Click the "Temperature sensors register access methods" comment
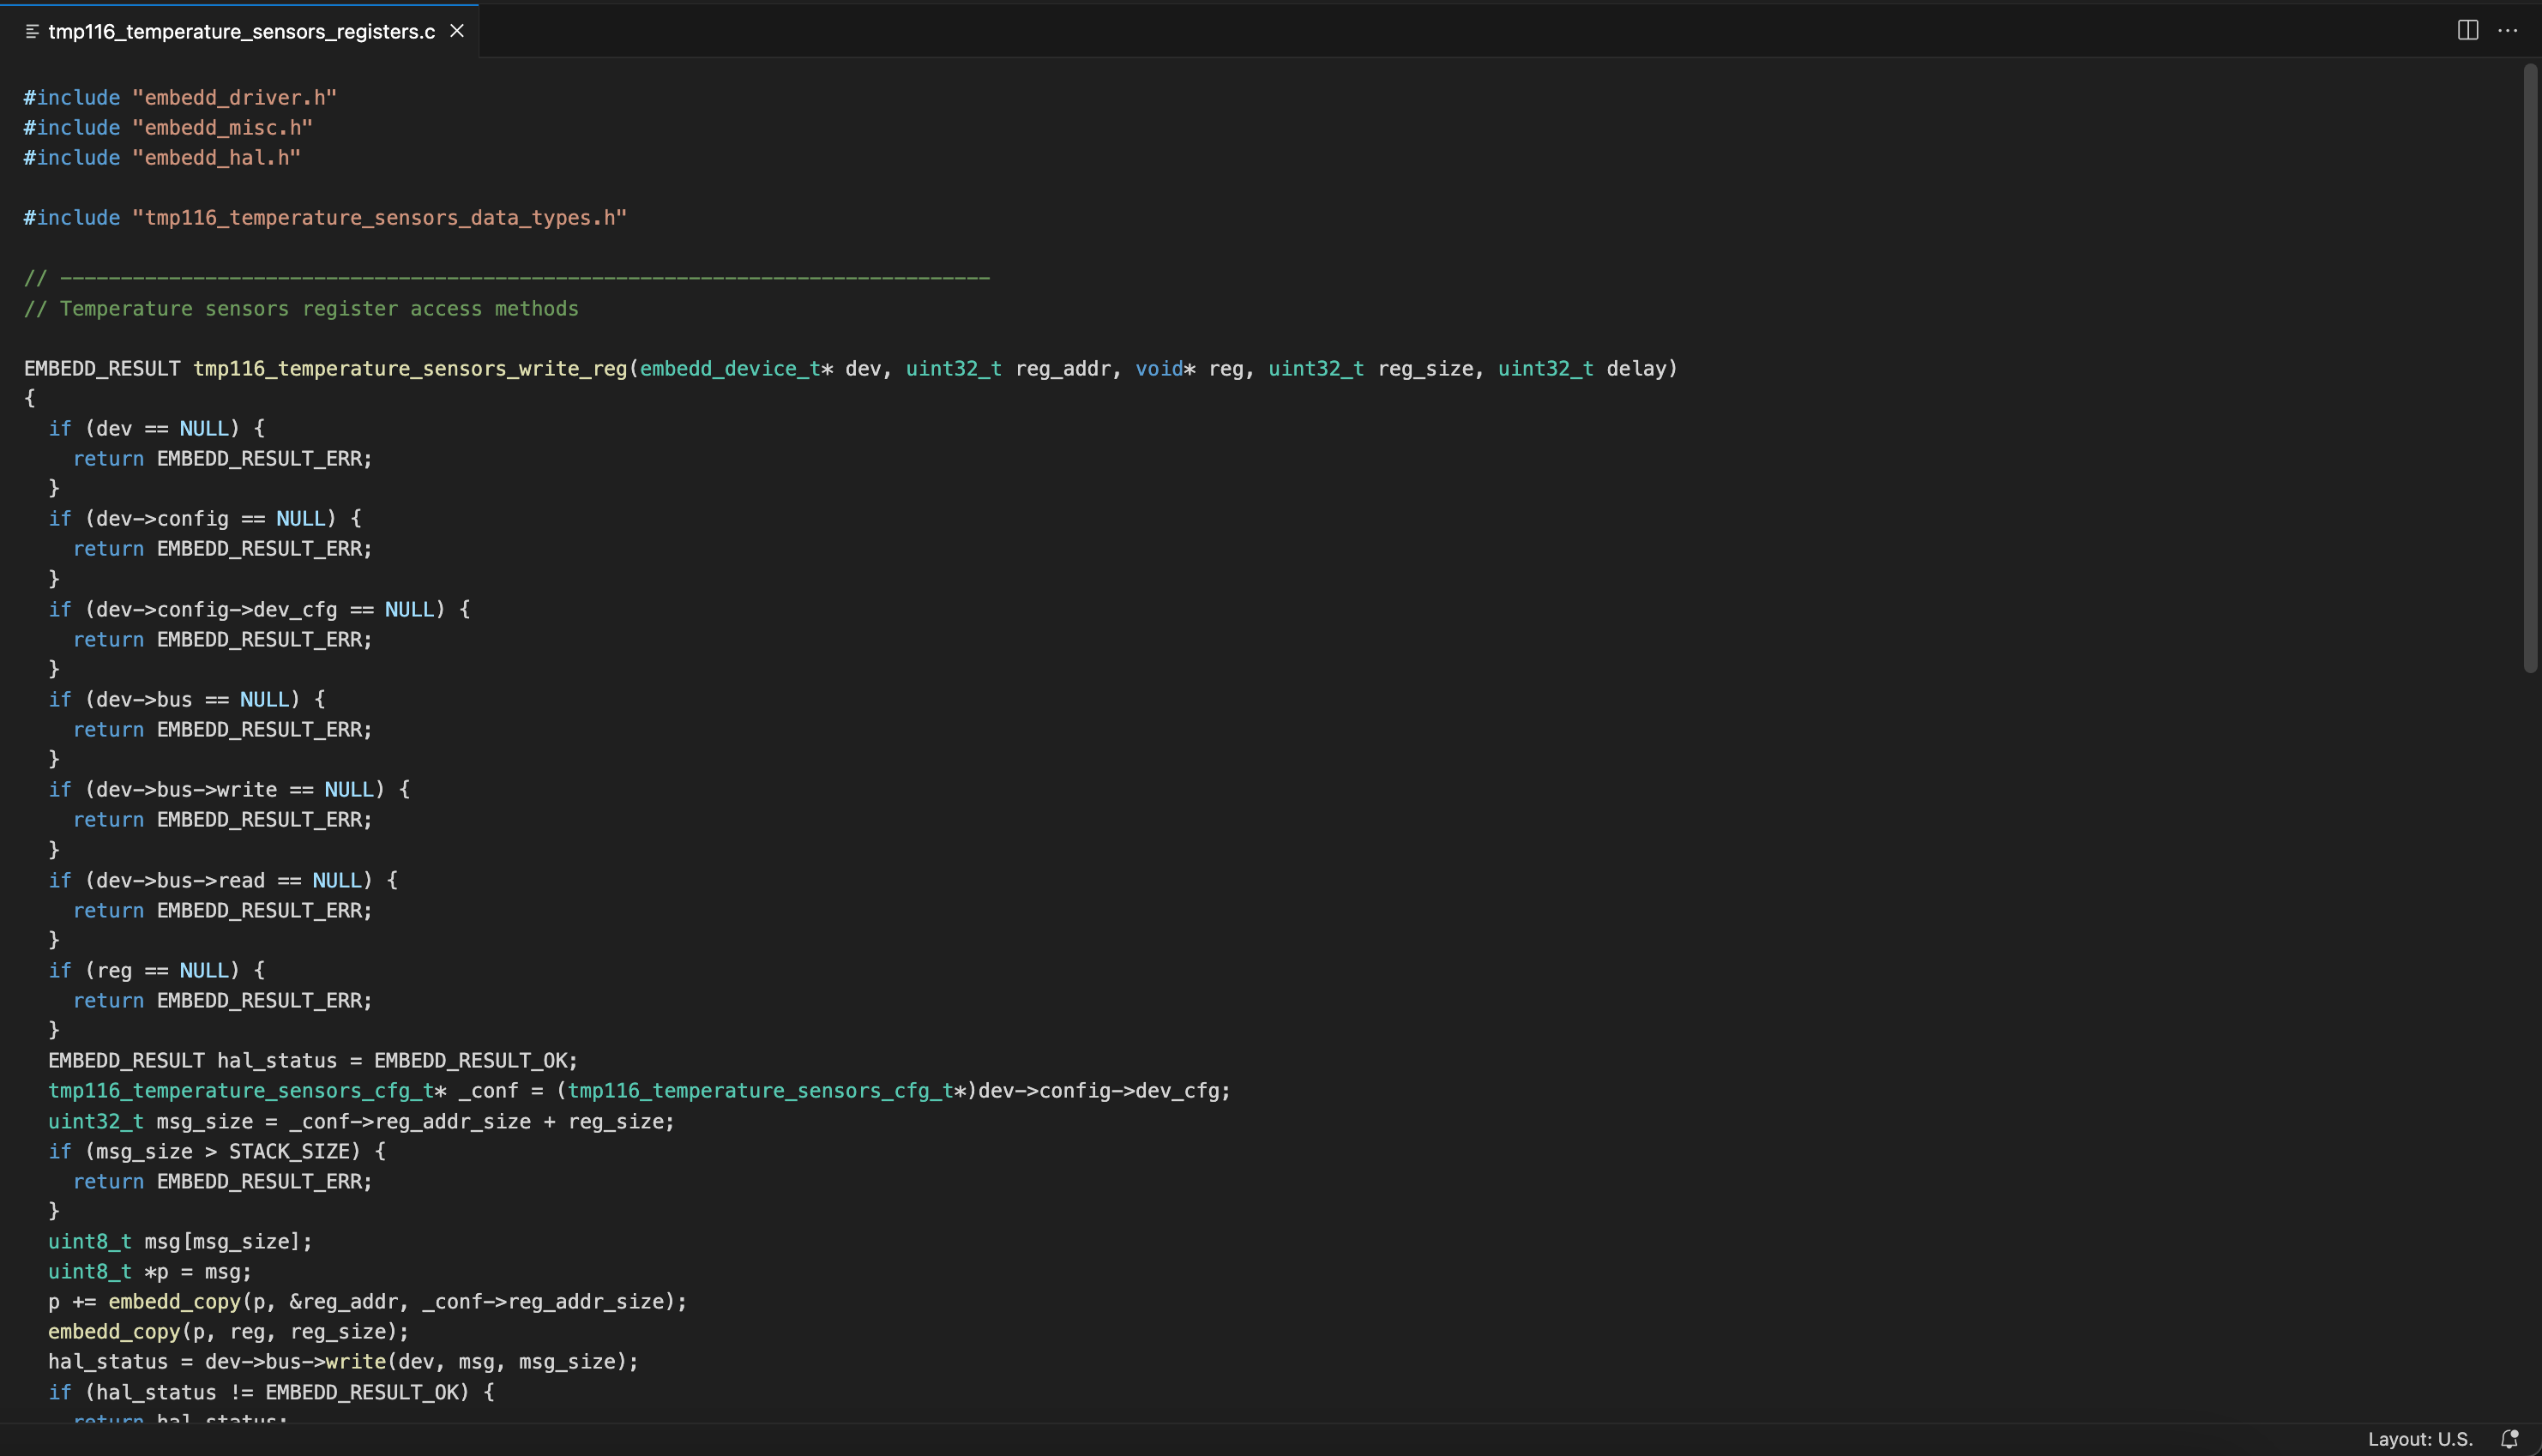Screen dimensions: 2542x1456 coord(318,308)
